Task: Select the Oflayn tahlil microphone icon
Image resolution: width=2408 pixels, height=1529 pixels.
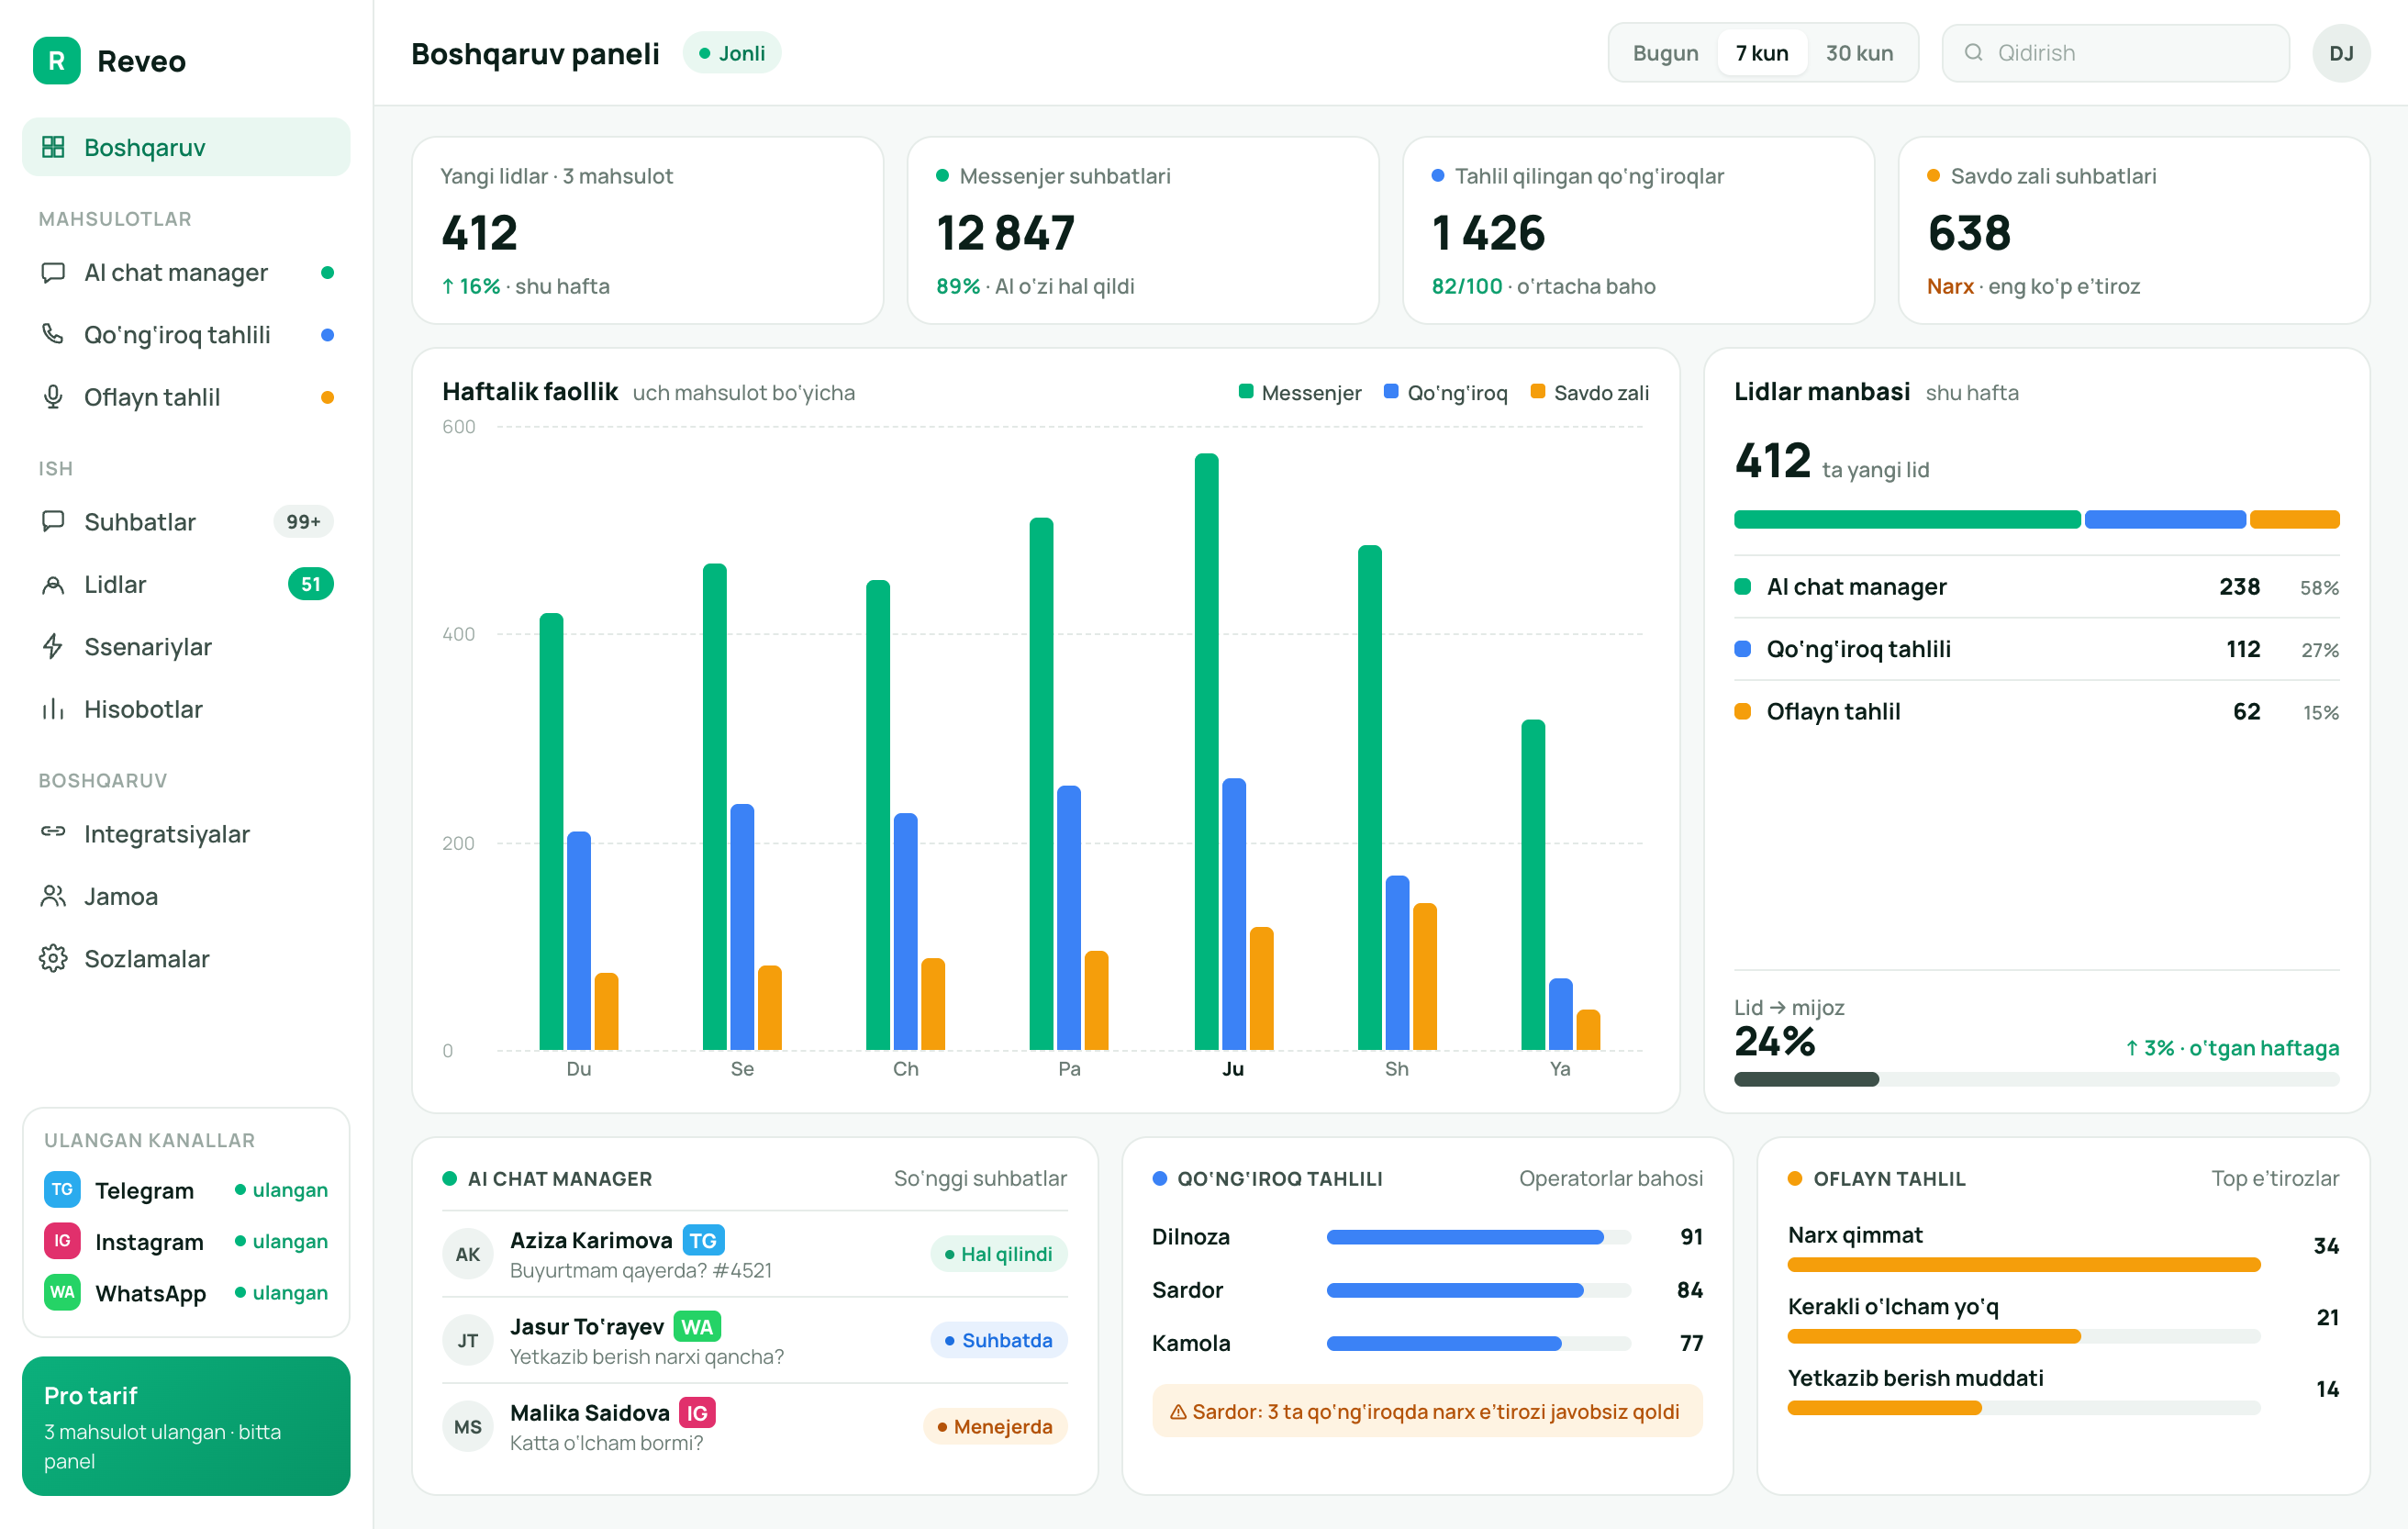Action: 53,397
